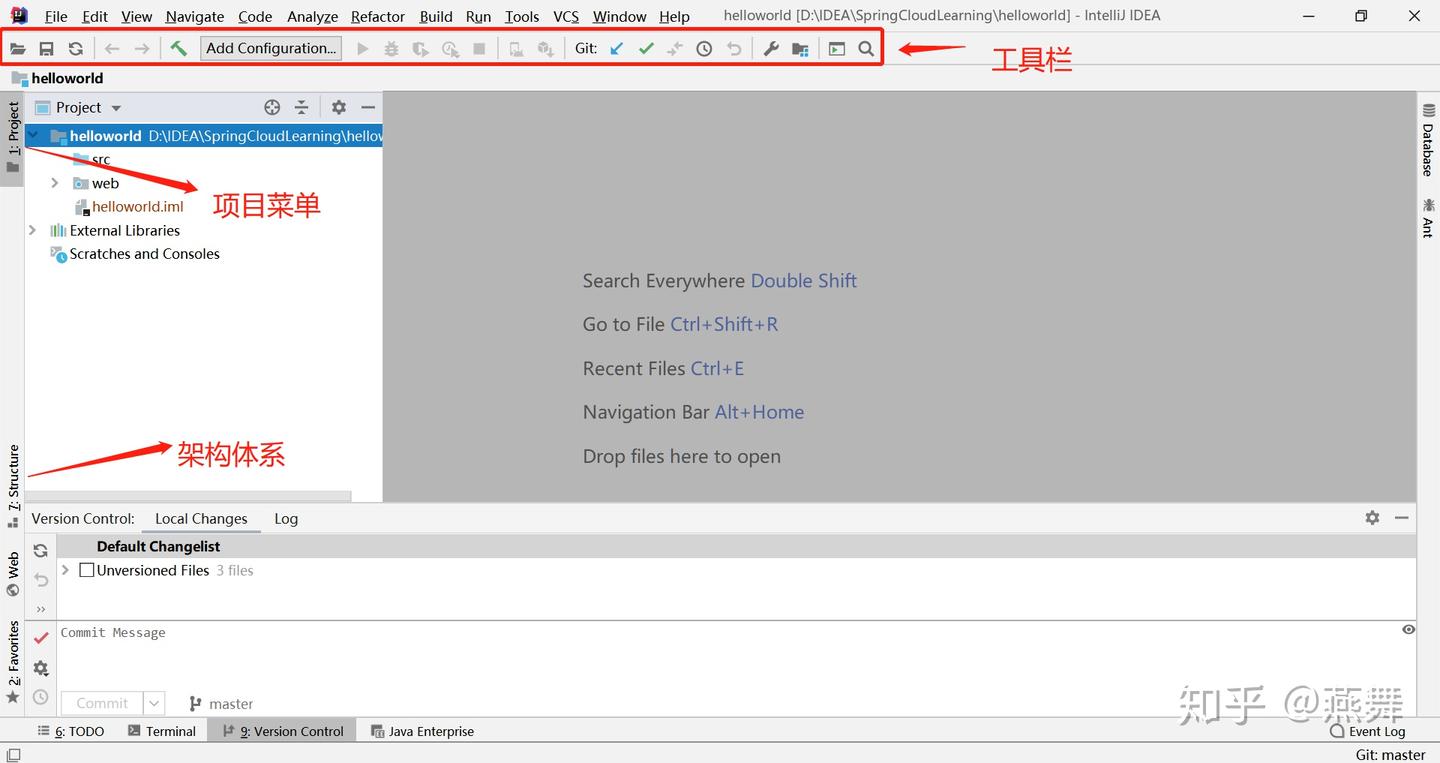Click the green Build Project hammer icon
Screen dimensions: 1440x763
pyautogui.click(x=178, y=48)
